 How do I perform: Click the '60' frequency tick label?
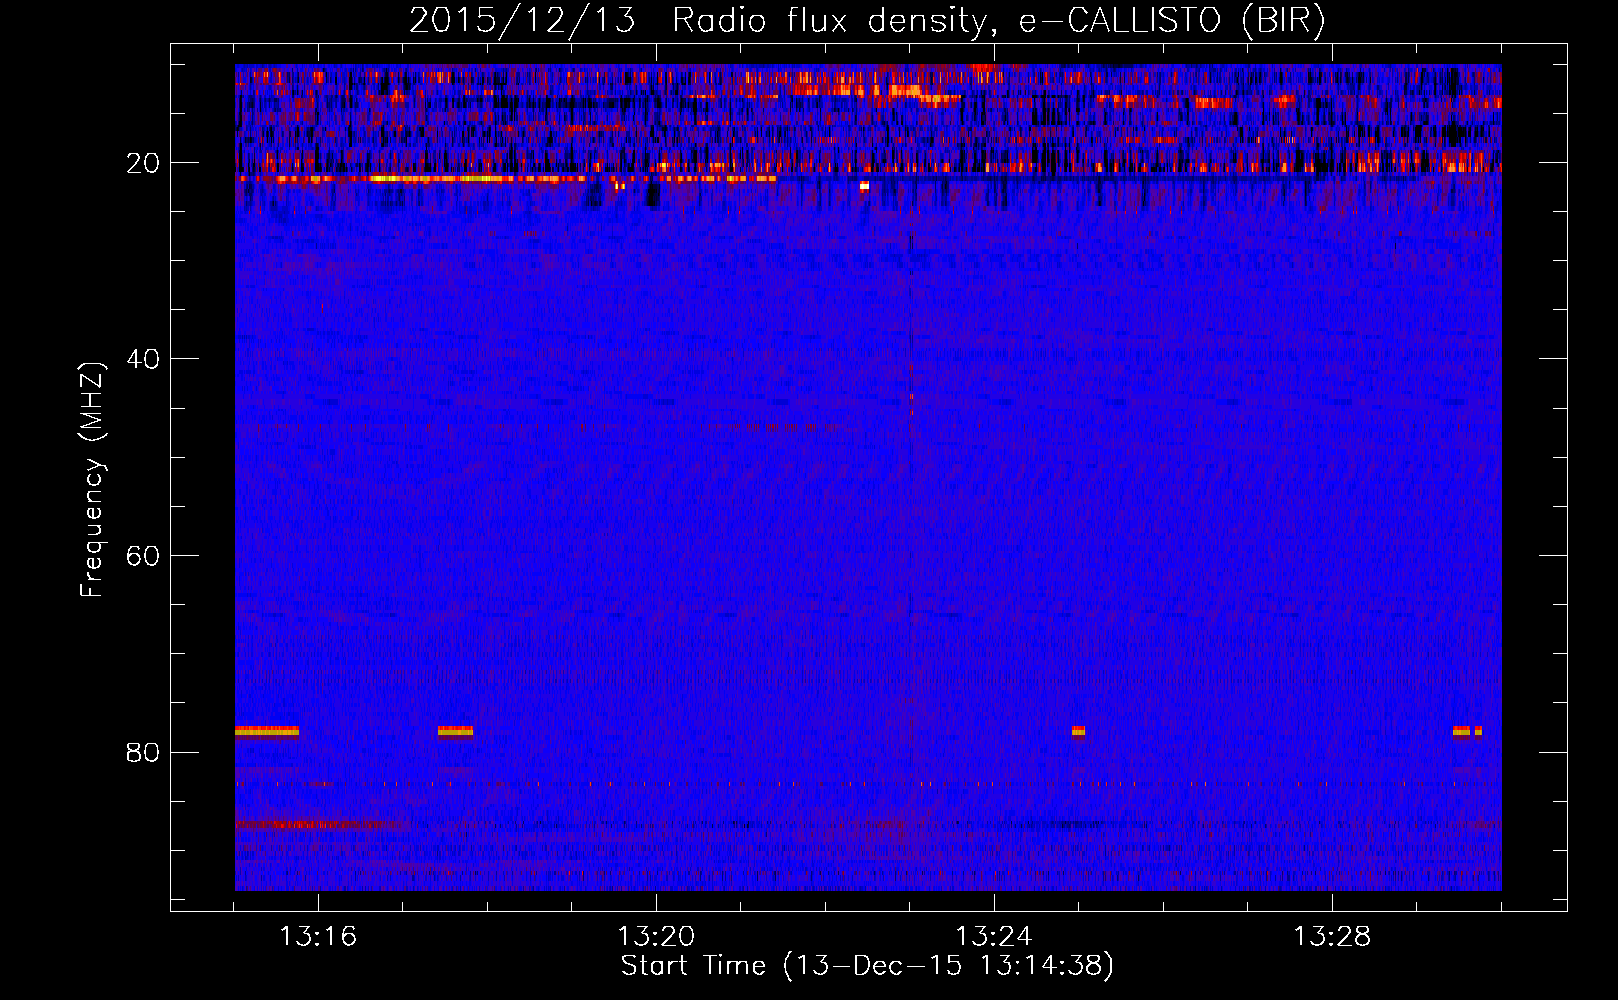(x=144, y=555)
